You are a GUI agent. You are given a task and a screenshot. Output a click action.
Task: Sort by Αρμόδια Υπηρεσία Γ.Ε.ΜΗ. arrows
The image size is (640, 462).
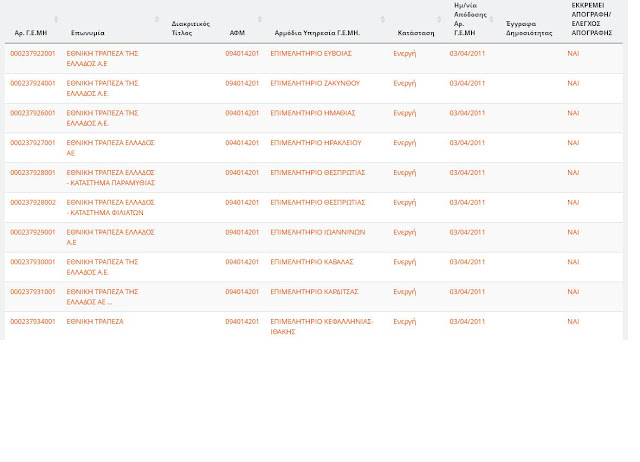382,19
